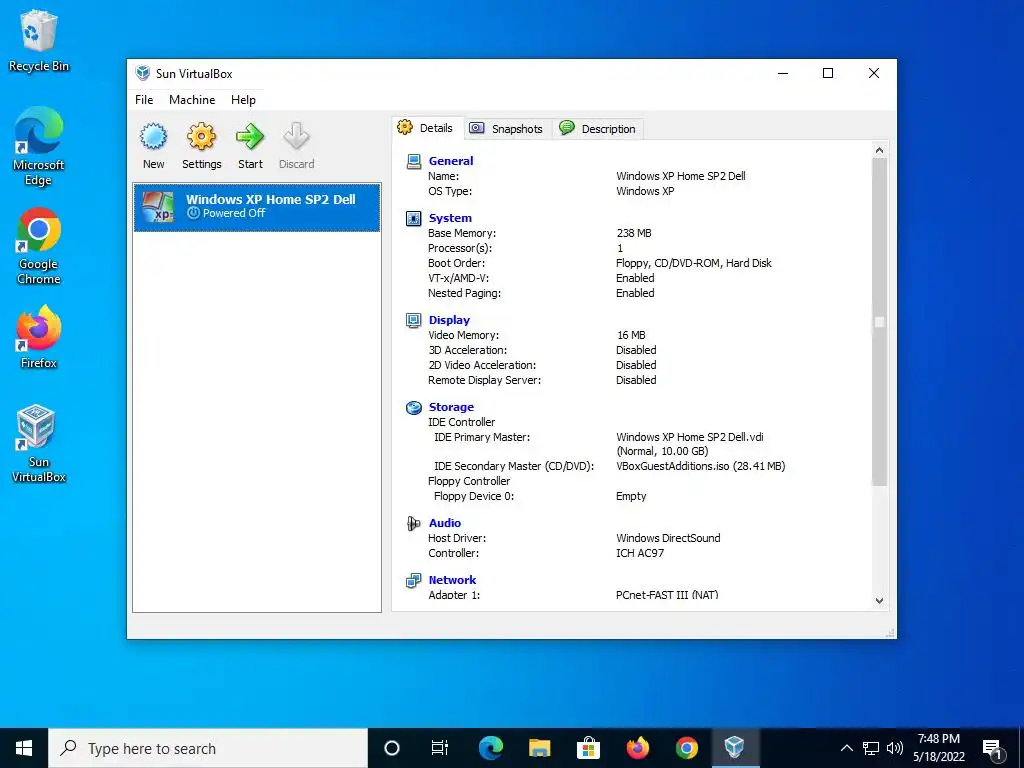
Task: Click the 238 MB base memory value
Action: click(x=633, y=233)
